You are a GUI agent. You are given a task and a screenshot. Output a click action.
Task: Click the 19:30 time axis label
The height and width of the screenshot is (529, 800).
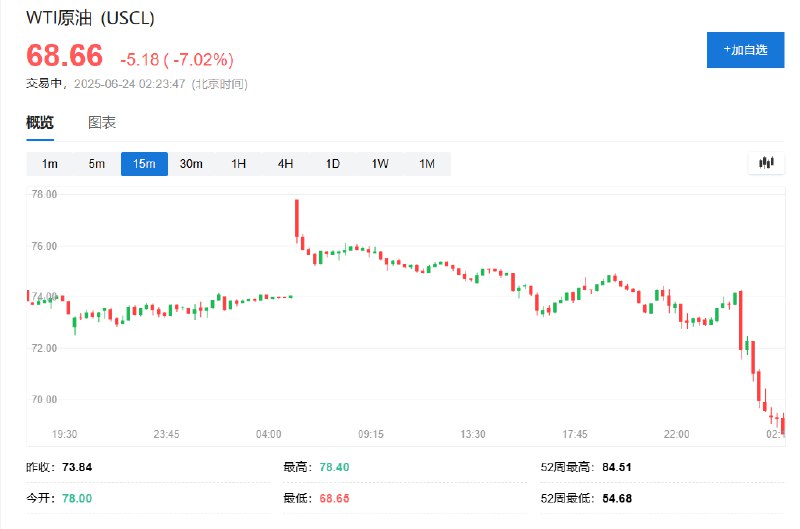coord(64,434)
